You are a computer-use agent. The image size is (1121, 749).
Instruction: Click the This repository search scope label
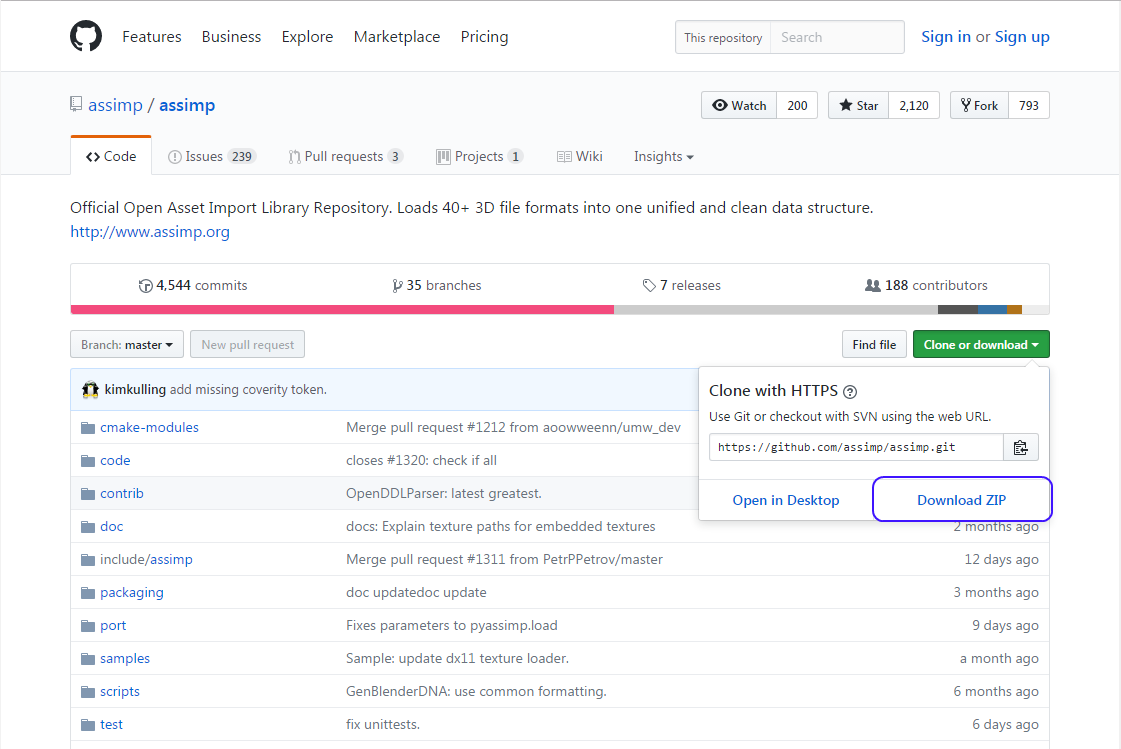(x=723, y=37)
